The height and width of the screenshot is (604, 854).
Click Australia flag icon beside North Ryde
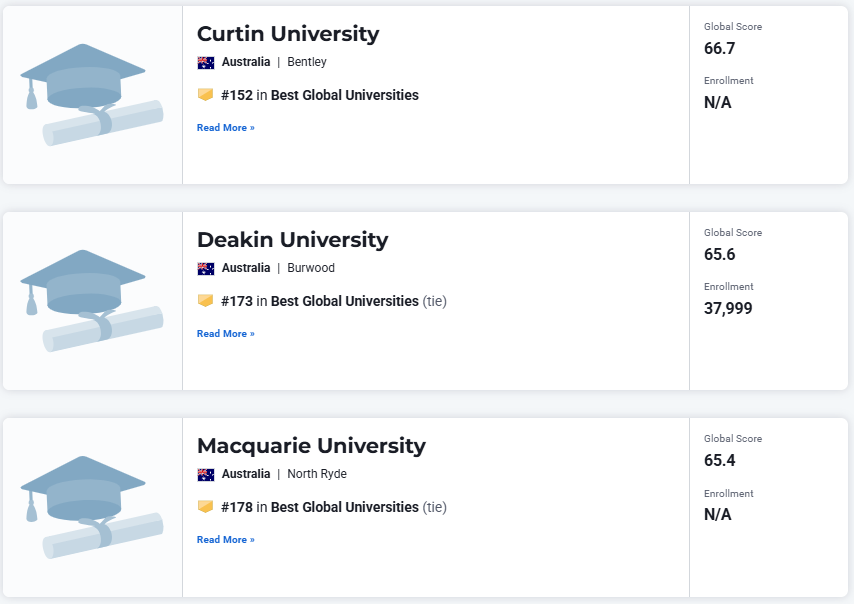206,474
